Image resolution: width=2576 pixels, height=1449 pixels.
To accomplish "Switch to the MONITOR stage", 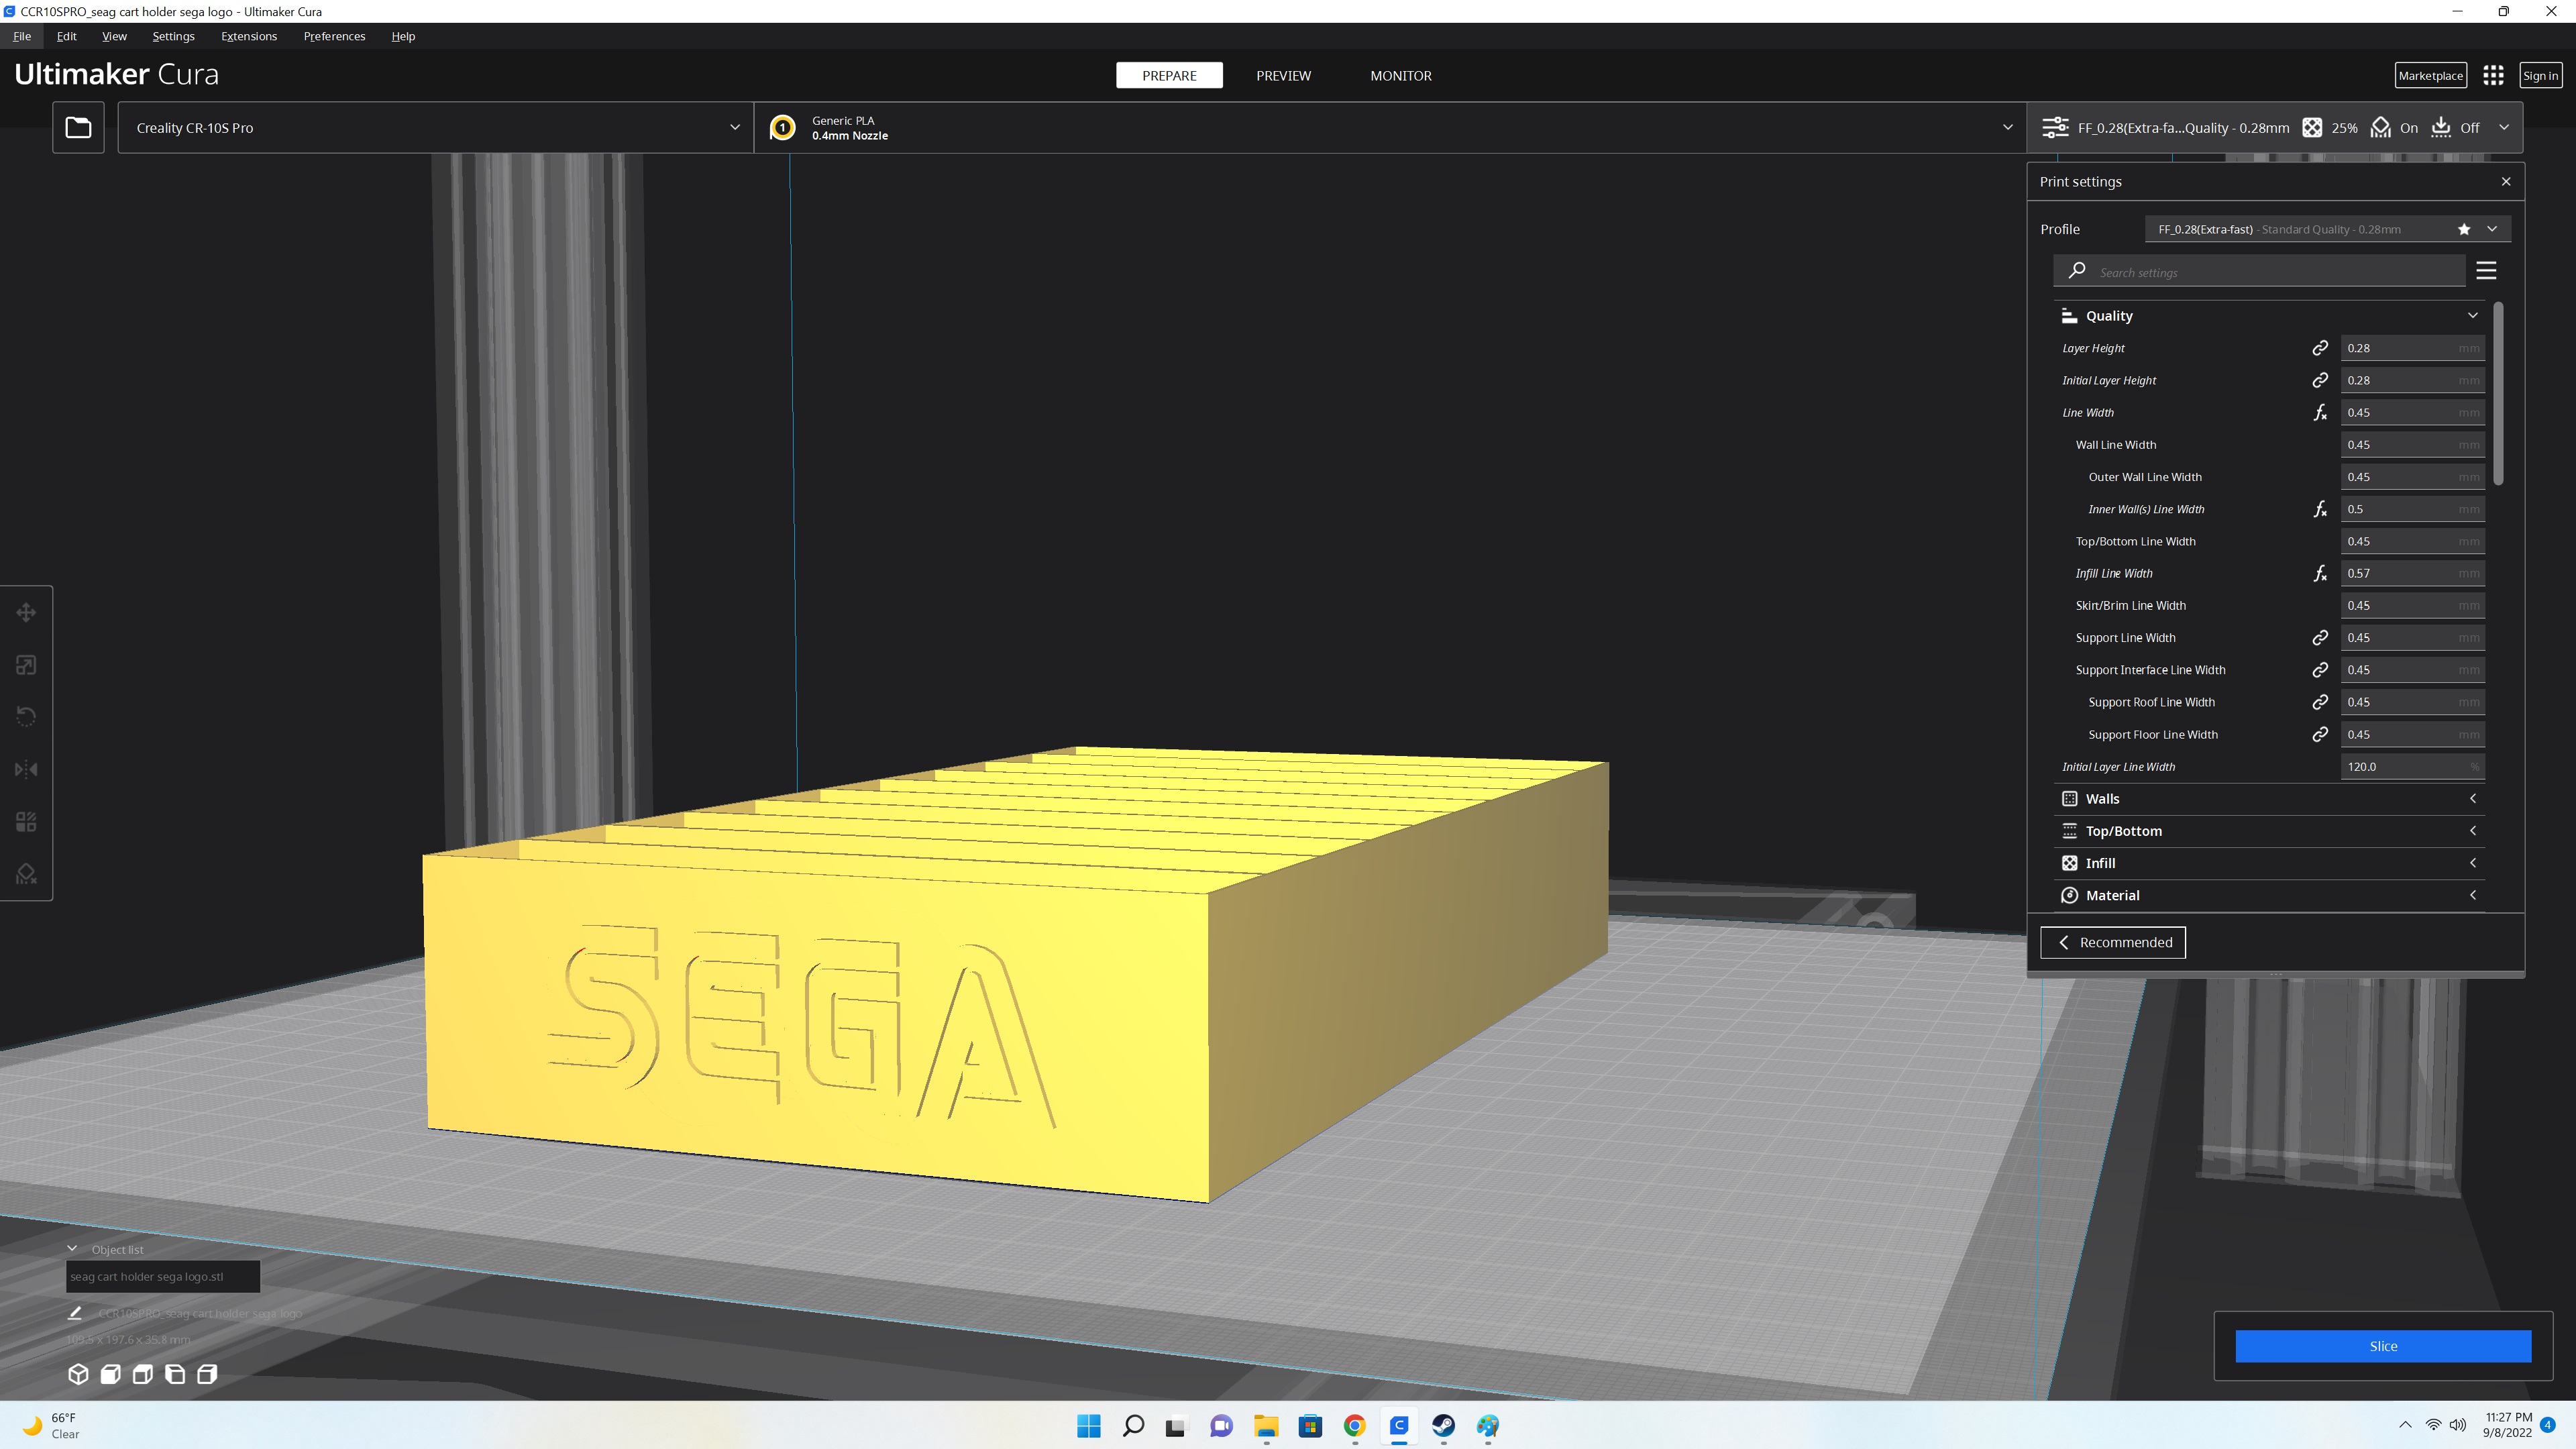I will coord(1400,76).
